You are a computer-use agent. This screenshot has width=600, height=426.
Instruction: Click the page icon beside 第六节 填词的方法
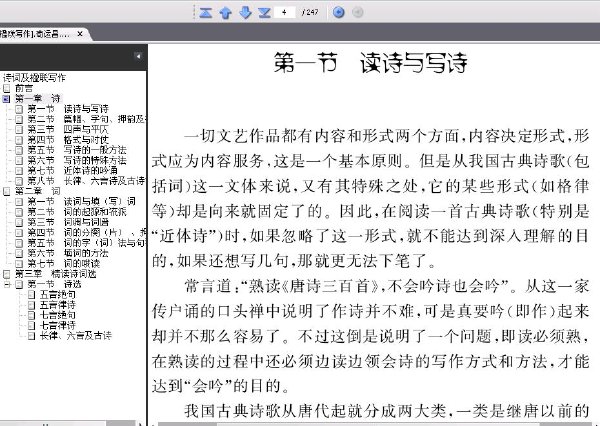(19, 253)
